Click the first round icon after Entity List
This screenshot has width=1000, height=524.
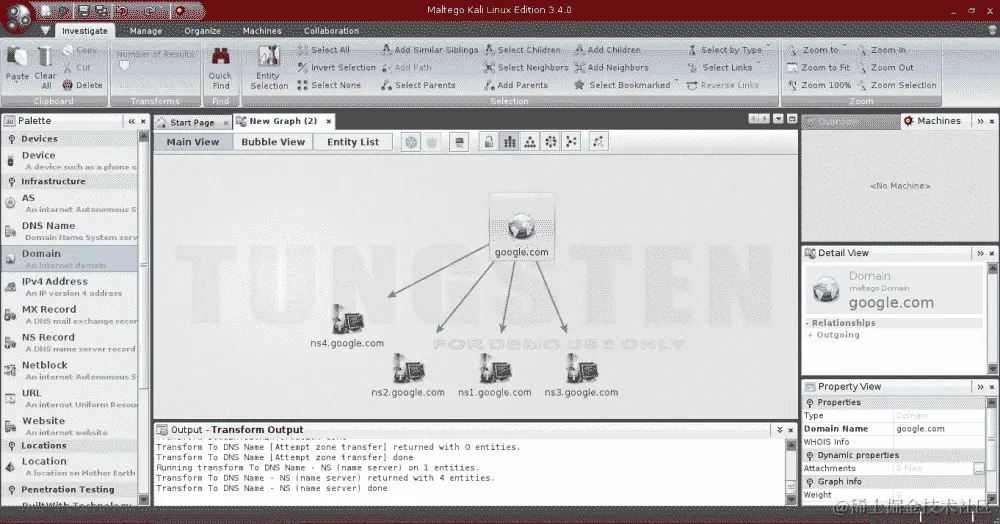(411, 142)
